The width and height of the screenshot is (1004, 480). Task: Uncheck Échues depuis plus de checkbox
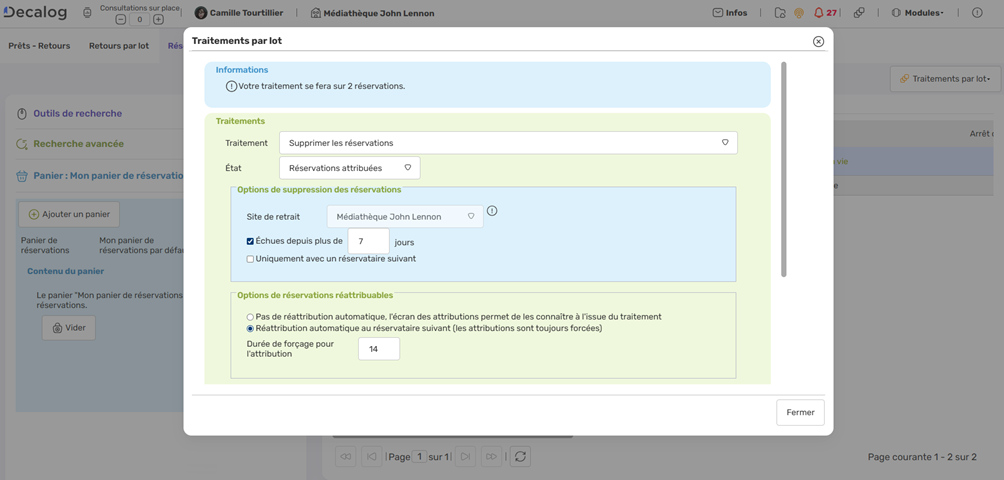250,241
